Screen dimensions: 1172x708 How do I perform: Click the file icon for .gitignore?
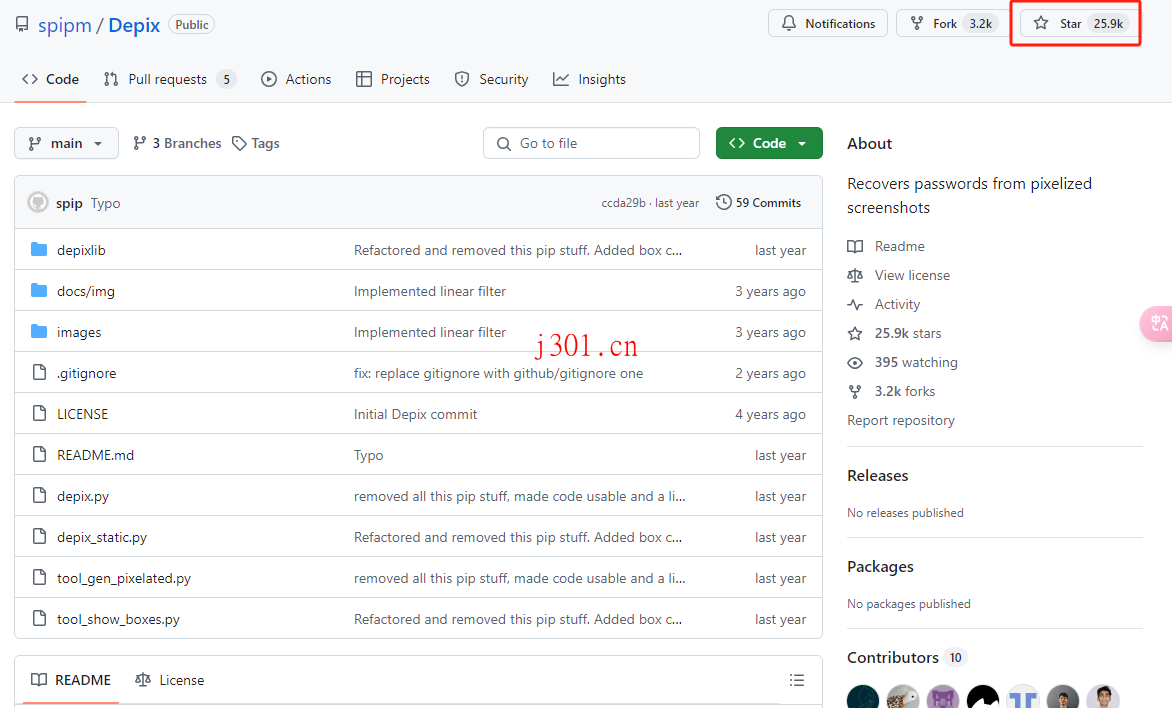pos(40,372)
